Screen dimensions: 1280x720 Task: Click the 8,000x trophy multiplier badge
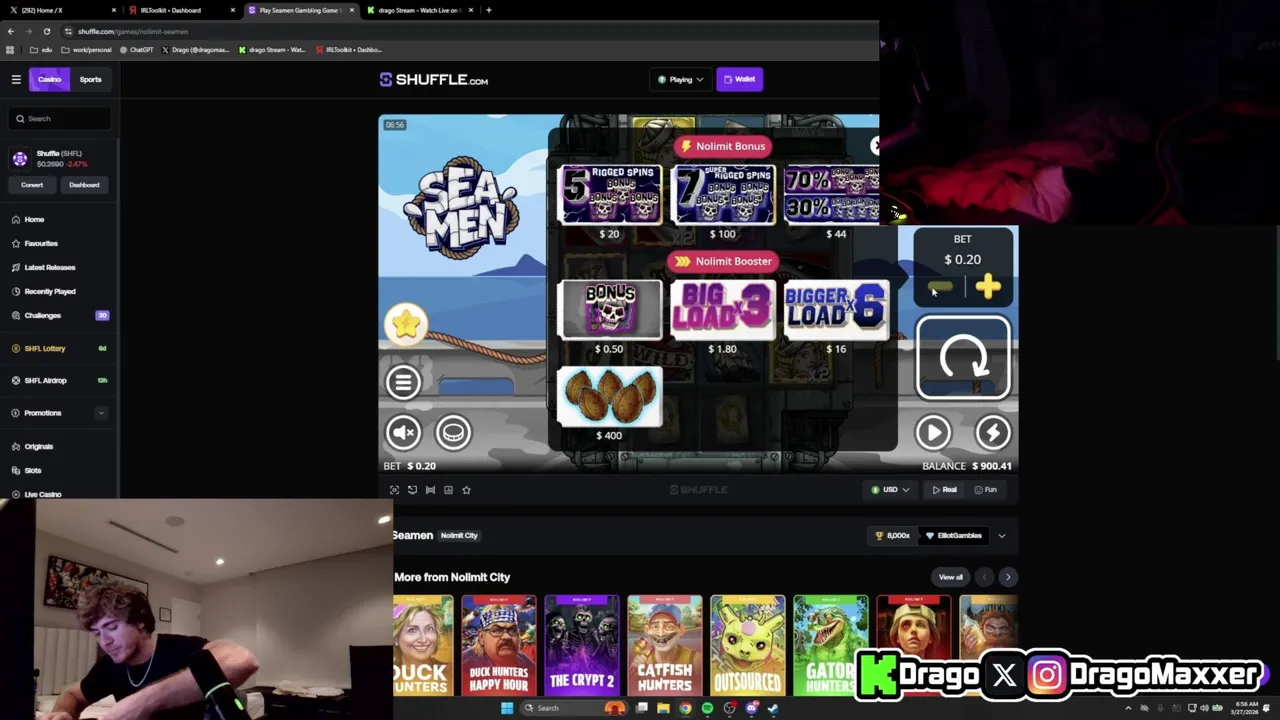click(892, 536)
